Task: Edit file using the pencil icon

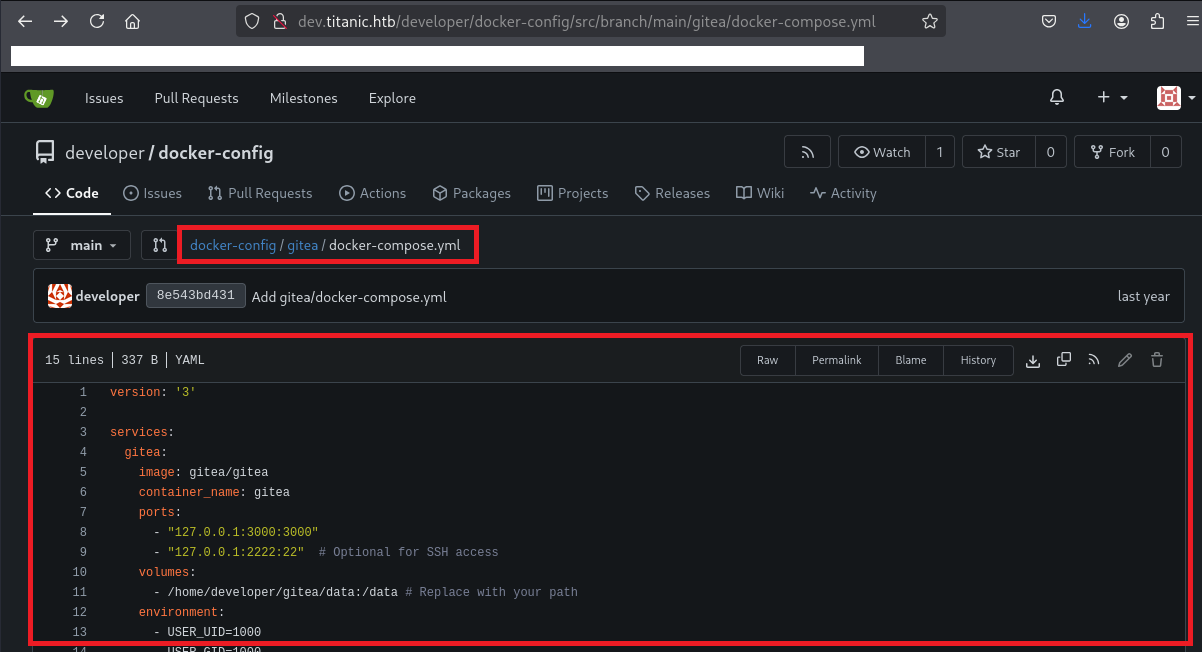Action: coord(1125,360)
